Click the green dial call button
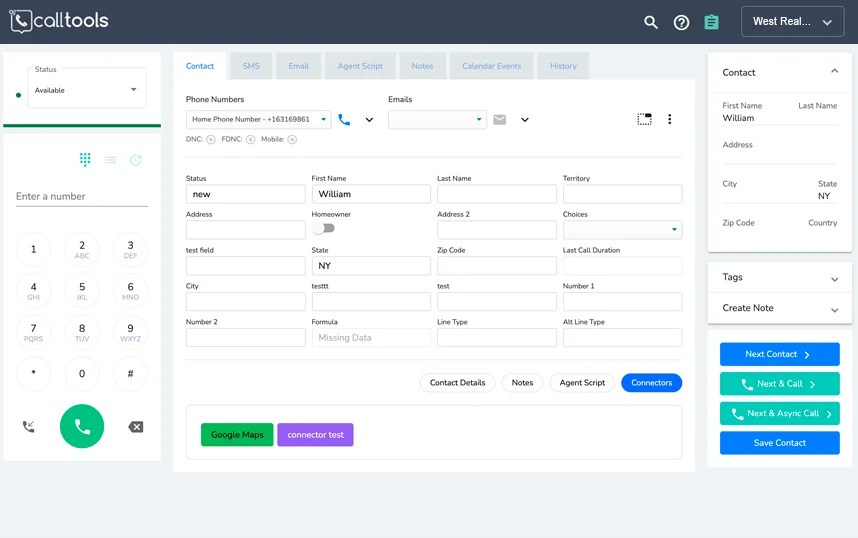Image resolution: width=858 pixels, height=538 pixels. [82, 426]
